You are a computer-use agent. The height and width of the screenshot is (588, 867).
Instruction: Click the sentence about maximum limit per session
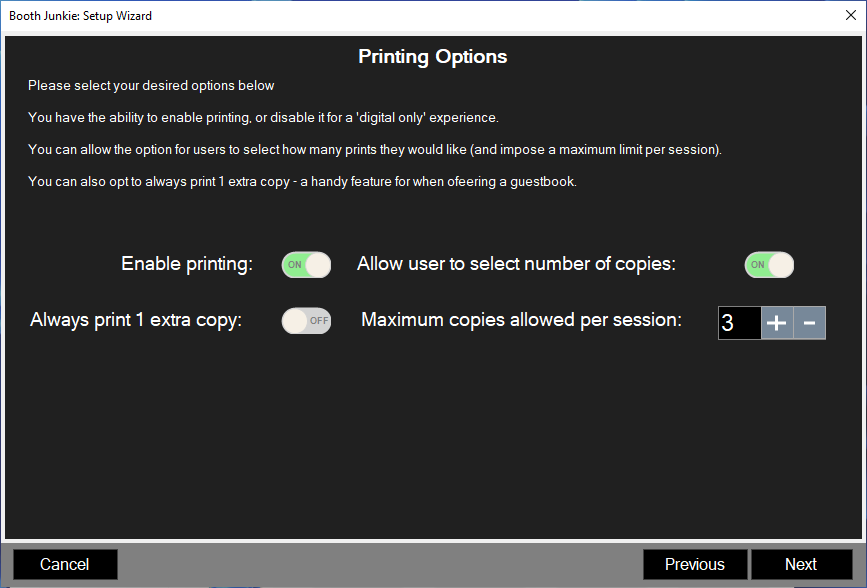point(375,150)
